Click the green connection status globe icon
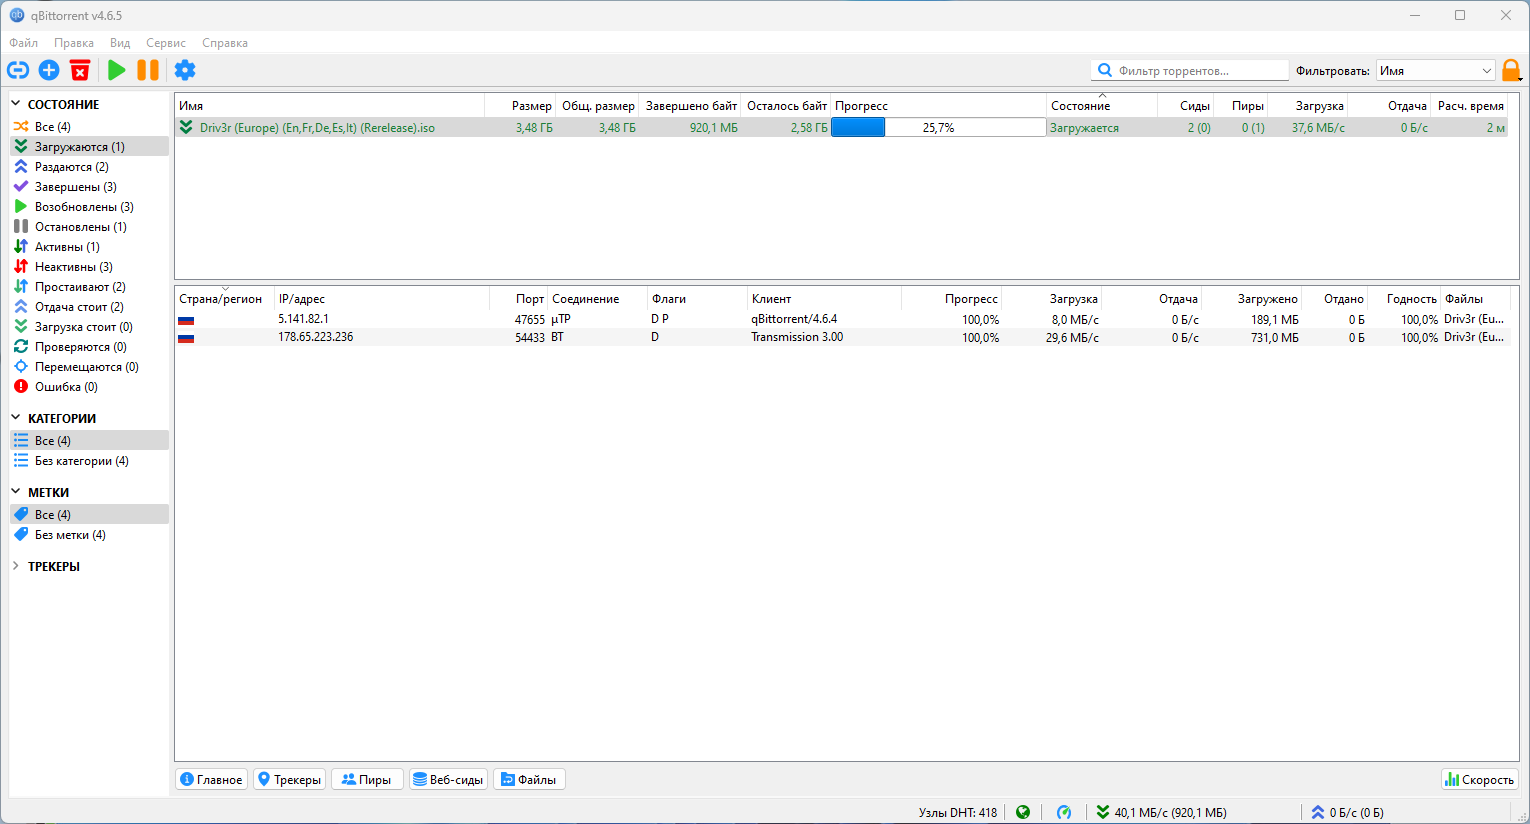 pos(1023,812)
